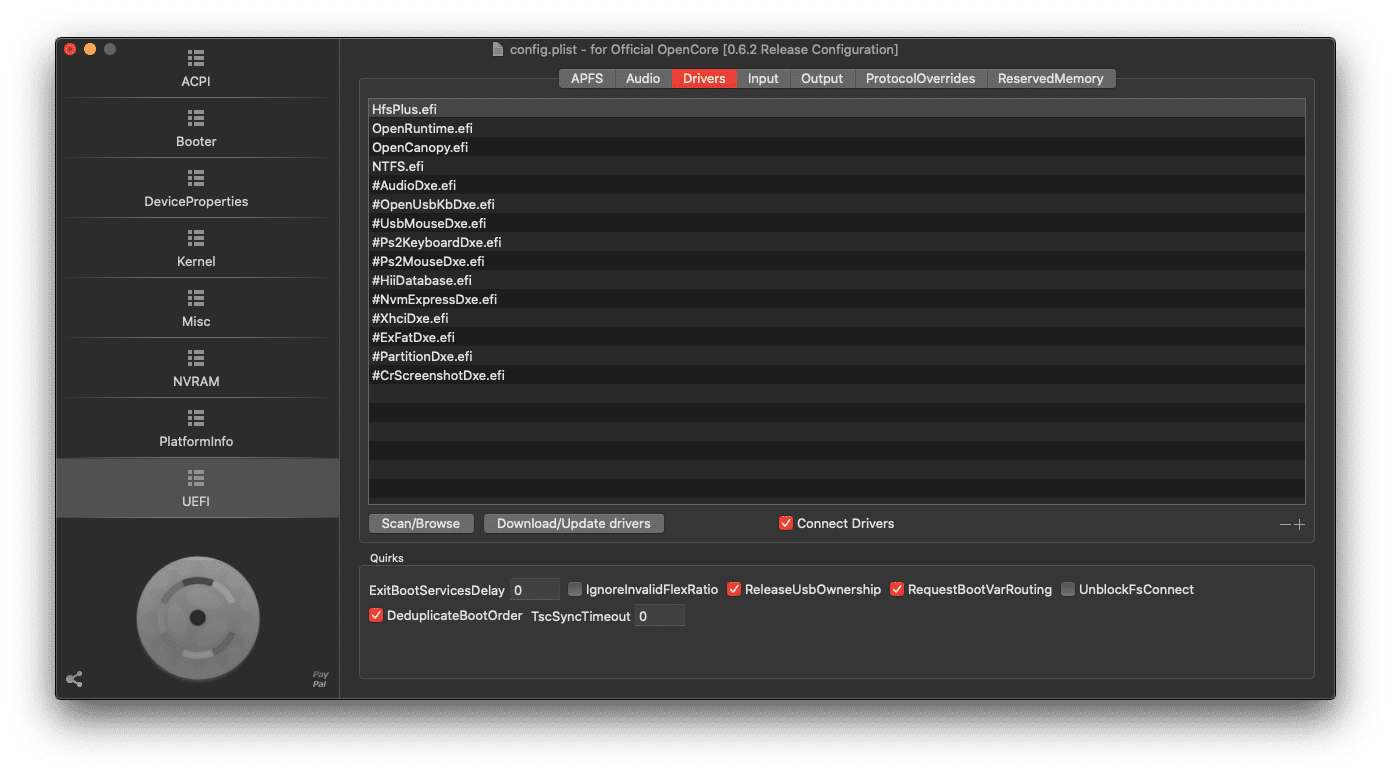Disable ReleaseUsbOwnership quirk

pyautogui.click(x=734, y=589)
